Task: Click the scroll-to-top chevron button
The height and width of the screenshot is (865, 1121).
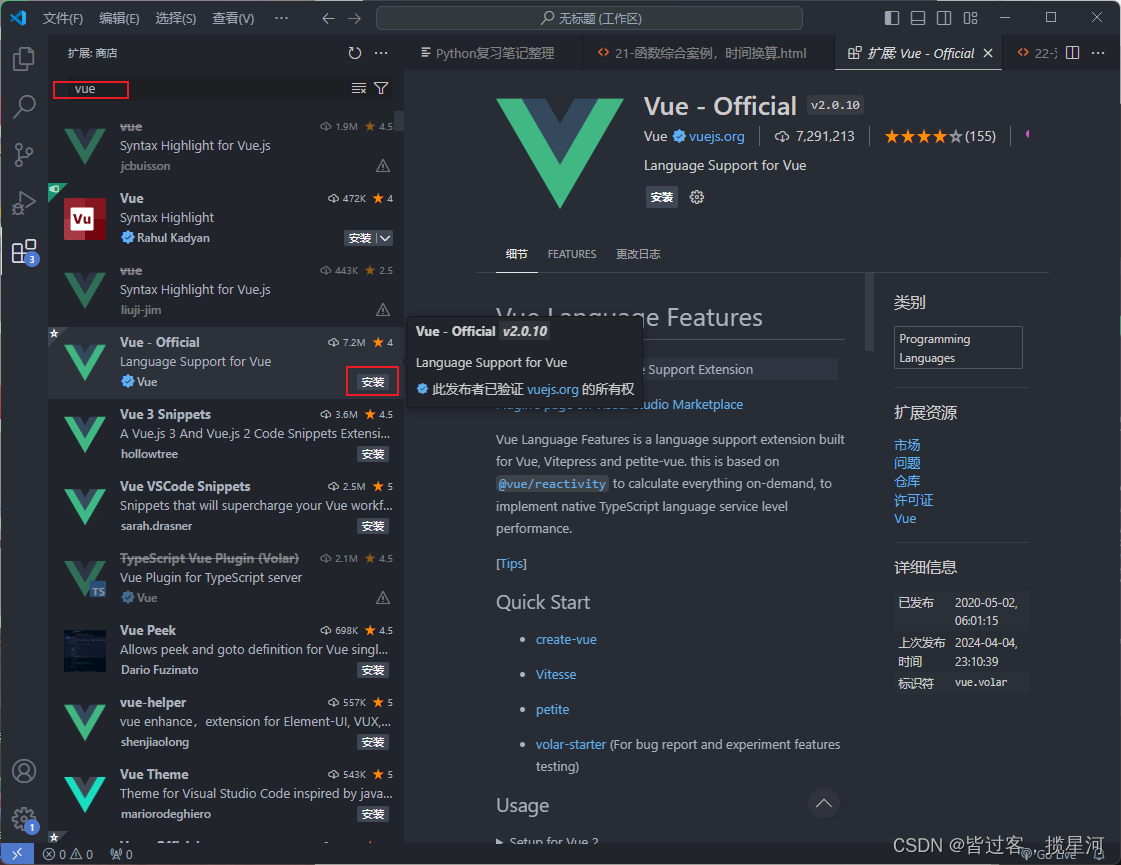Action: click(824, 803)
